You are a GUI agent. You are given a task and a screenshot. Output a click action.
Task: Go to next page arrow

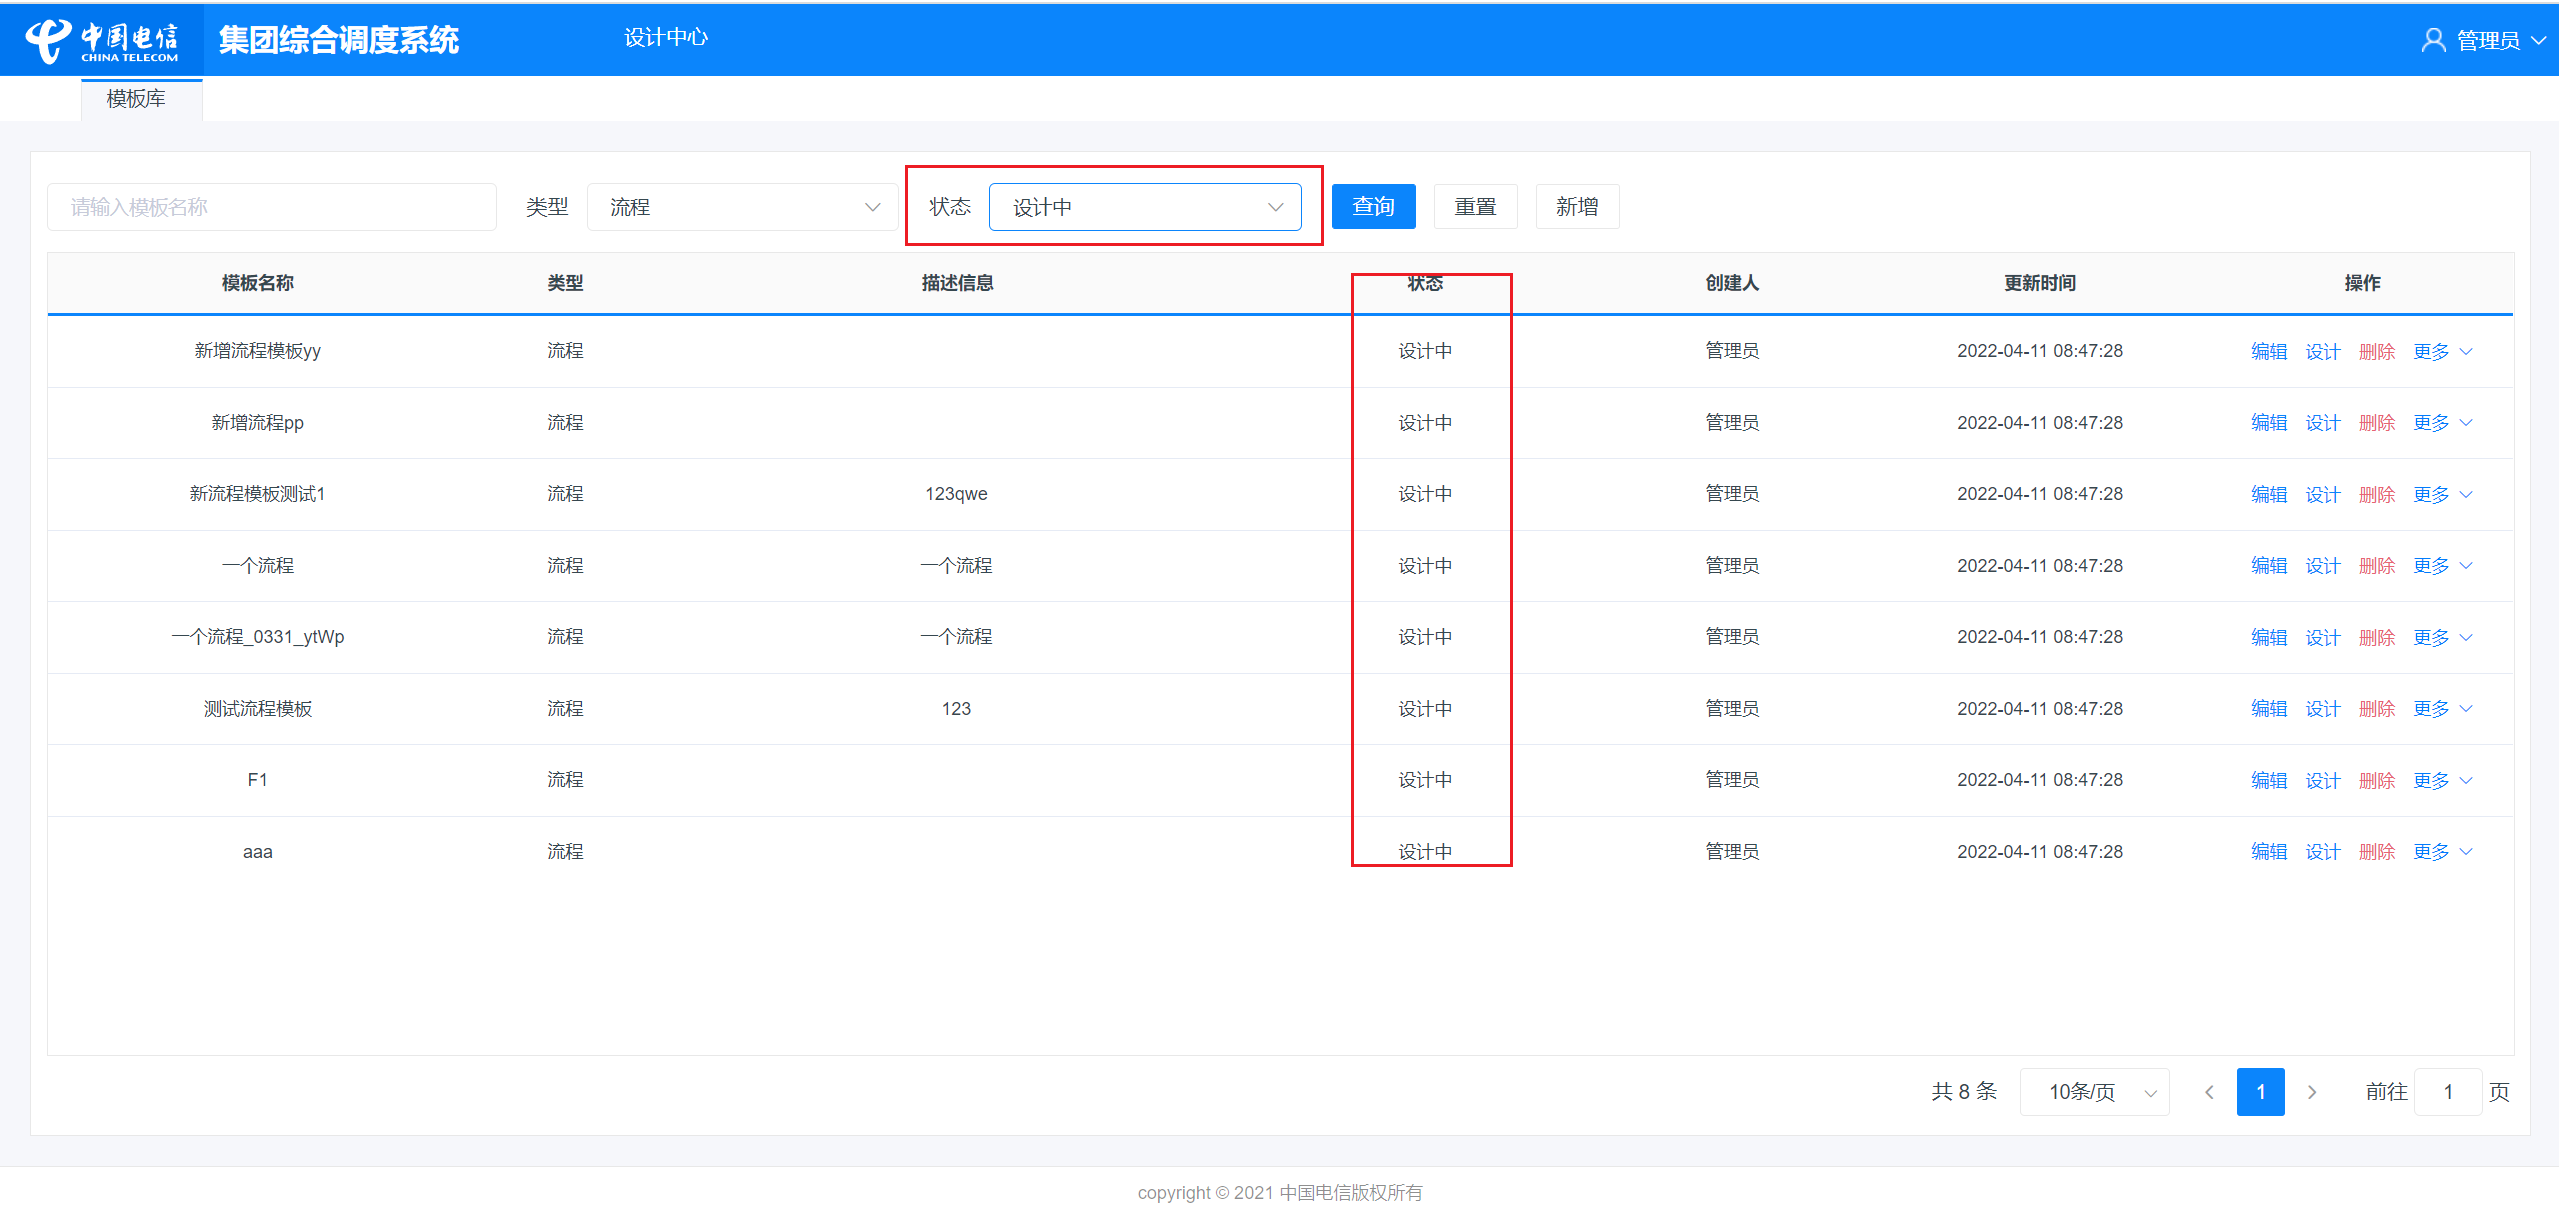[2311, 1092]
